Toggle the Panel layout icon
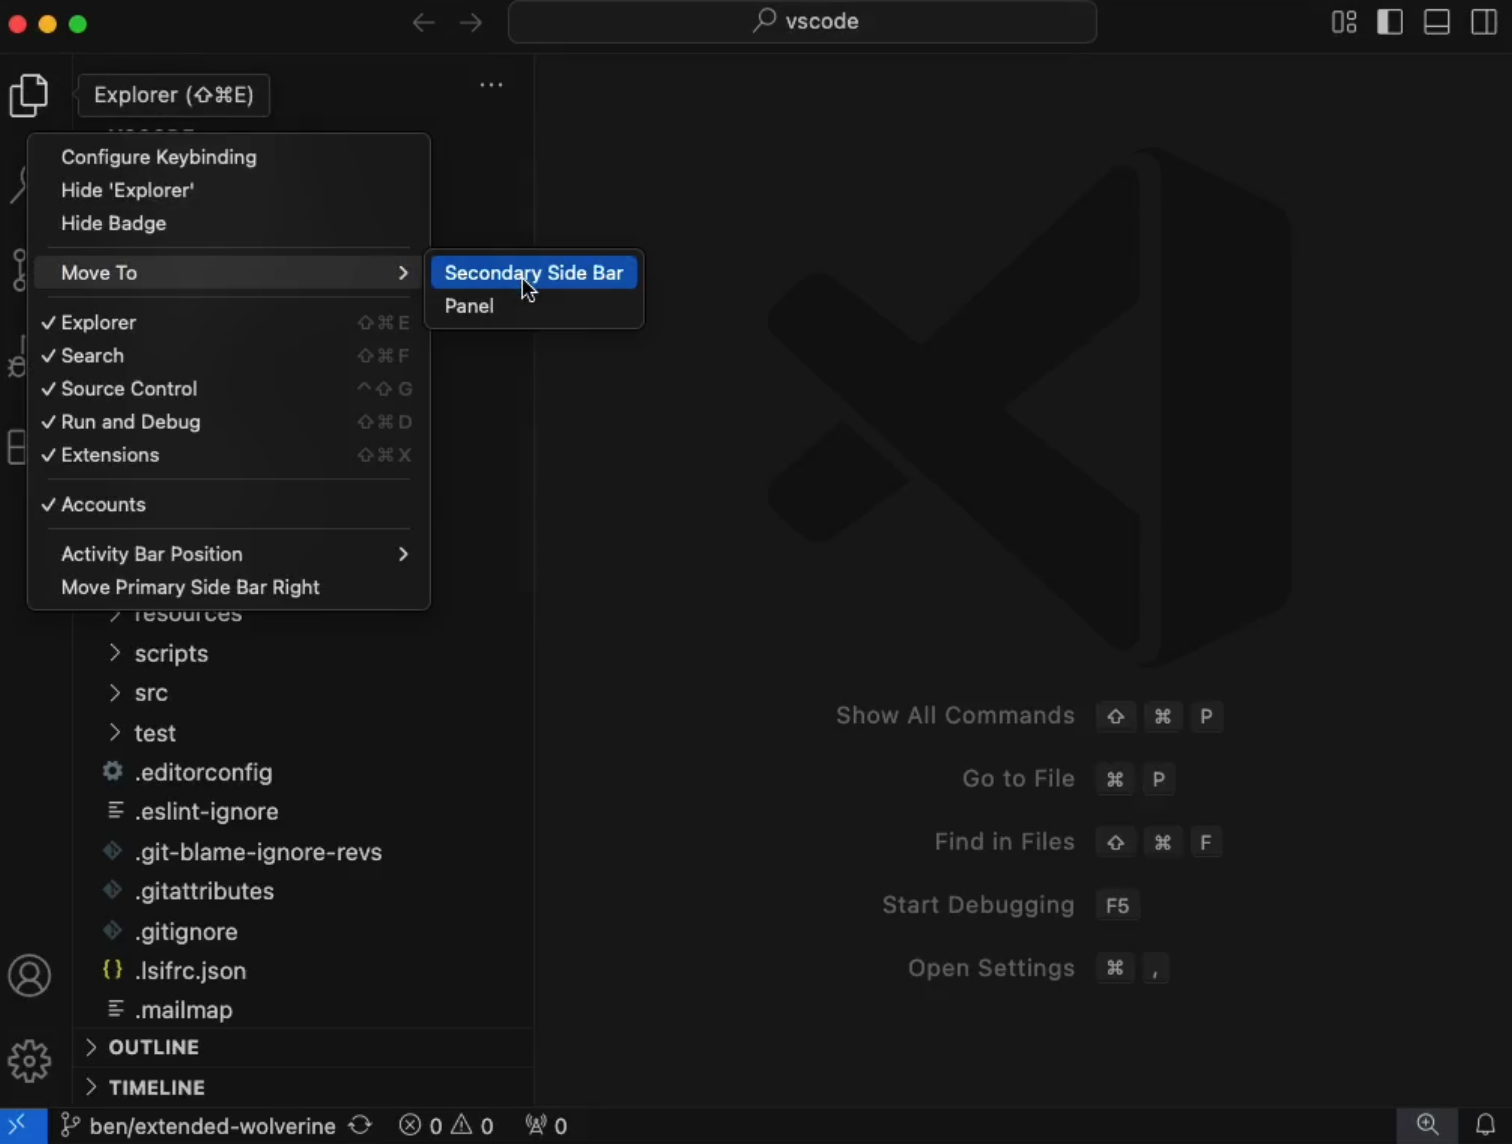Image resolution: width=1512 pixels, height=1144 pixels. click(x=1437, y=22)
